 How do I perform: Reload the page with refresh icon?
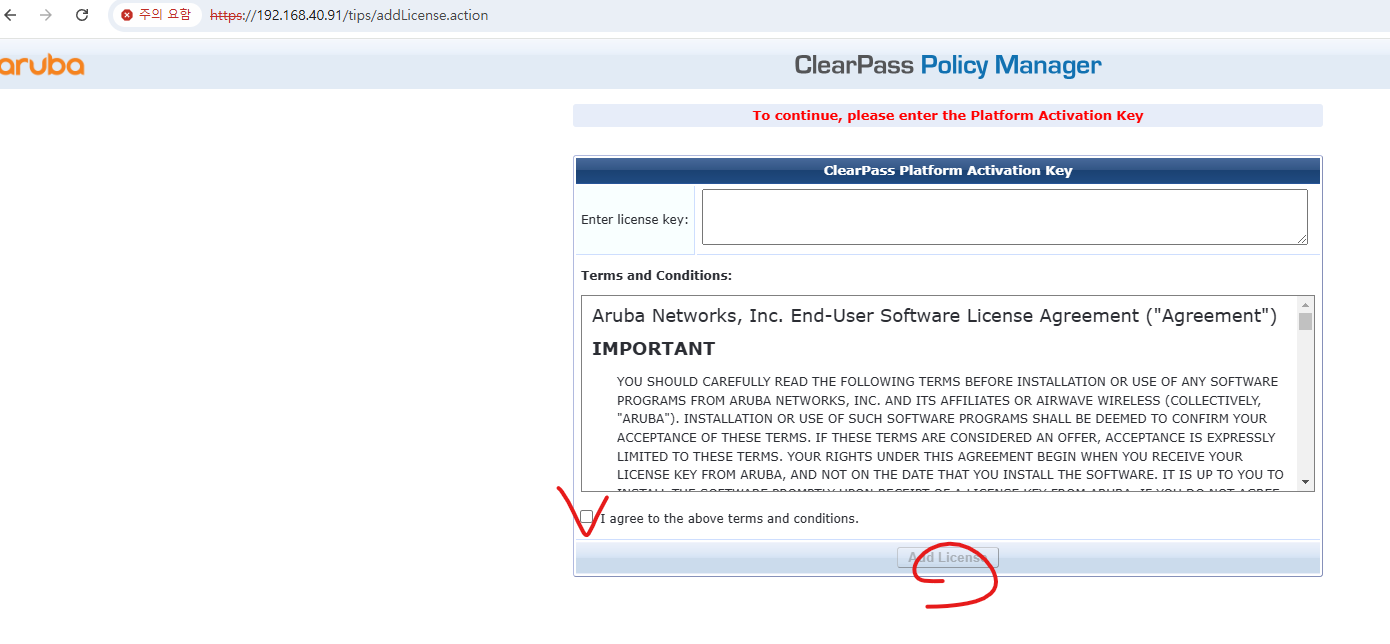82,15
